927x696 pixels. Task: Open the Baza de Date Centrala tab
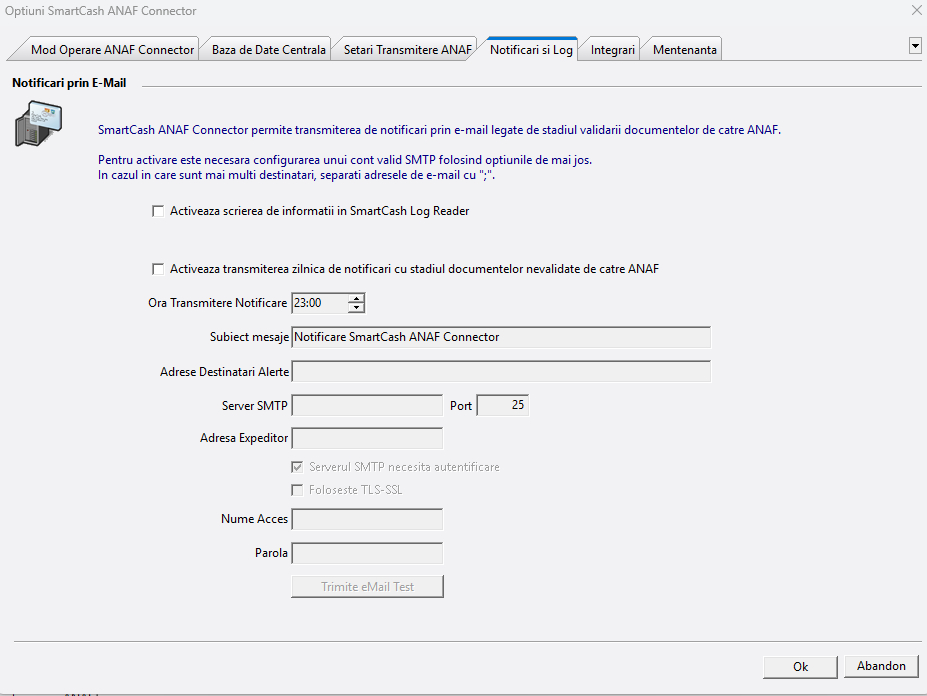tap(268, 50)
